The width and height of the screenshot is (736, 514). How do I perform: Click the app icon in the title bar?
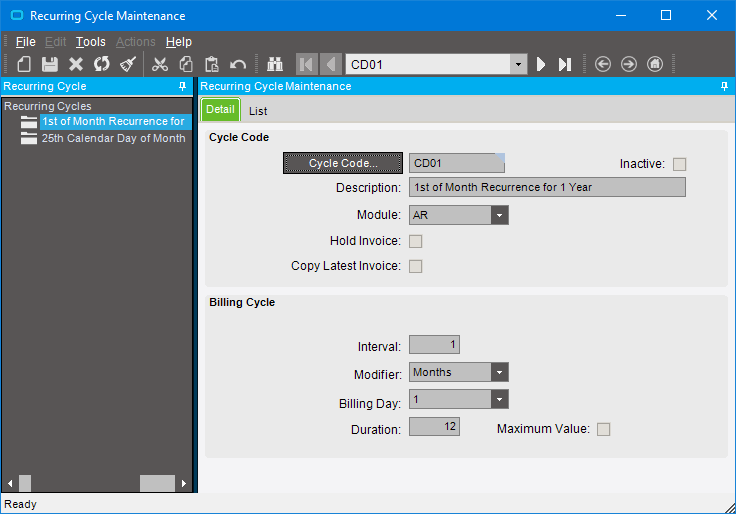click(17, 15)
